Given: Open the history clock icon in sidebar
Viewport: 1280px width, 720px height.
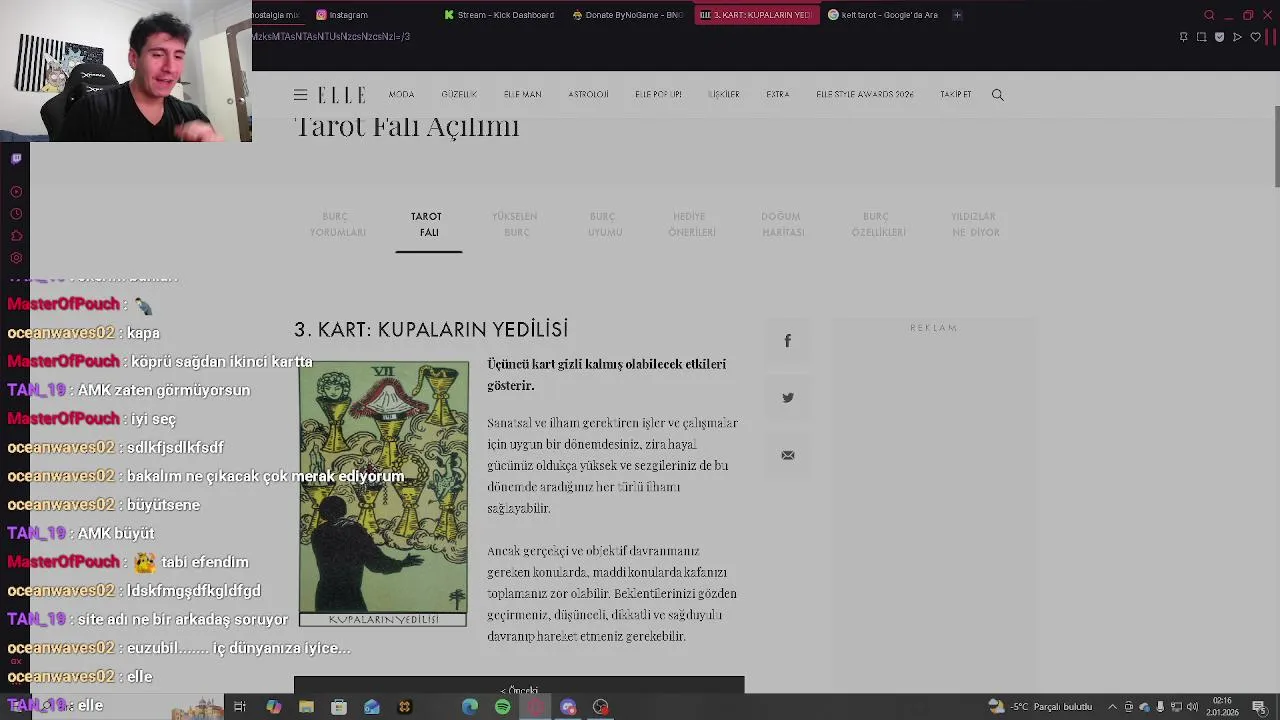Looking at the screenshot, I should [16, 214].
